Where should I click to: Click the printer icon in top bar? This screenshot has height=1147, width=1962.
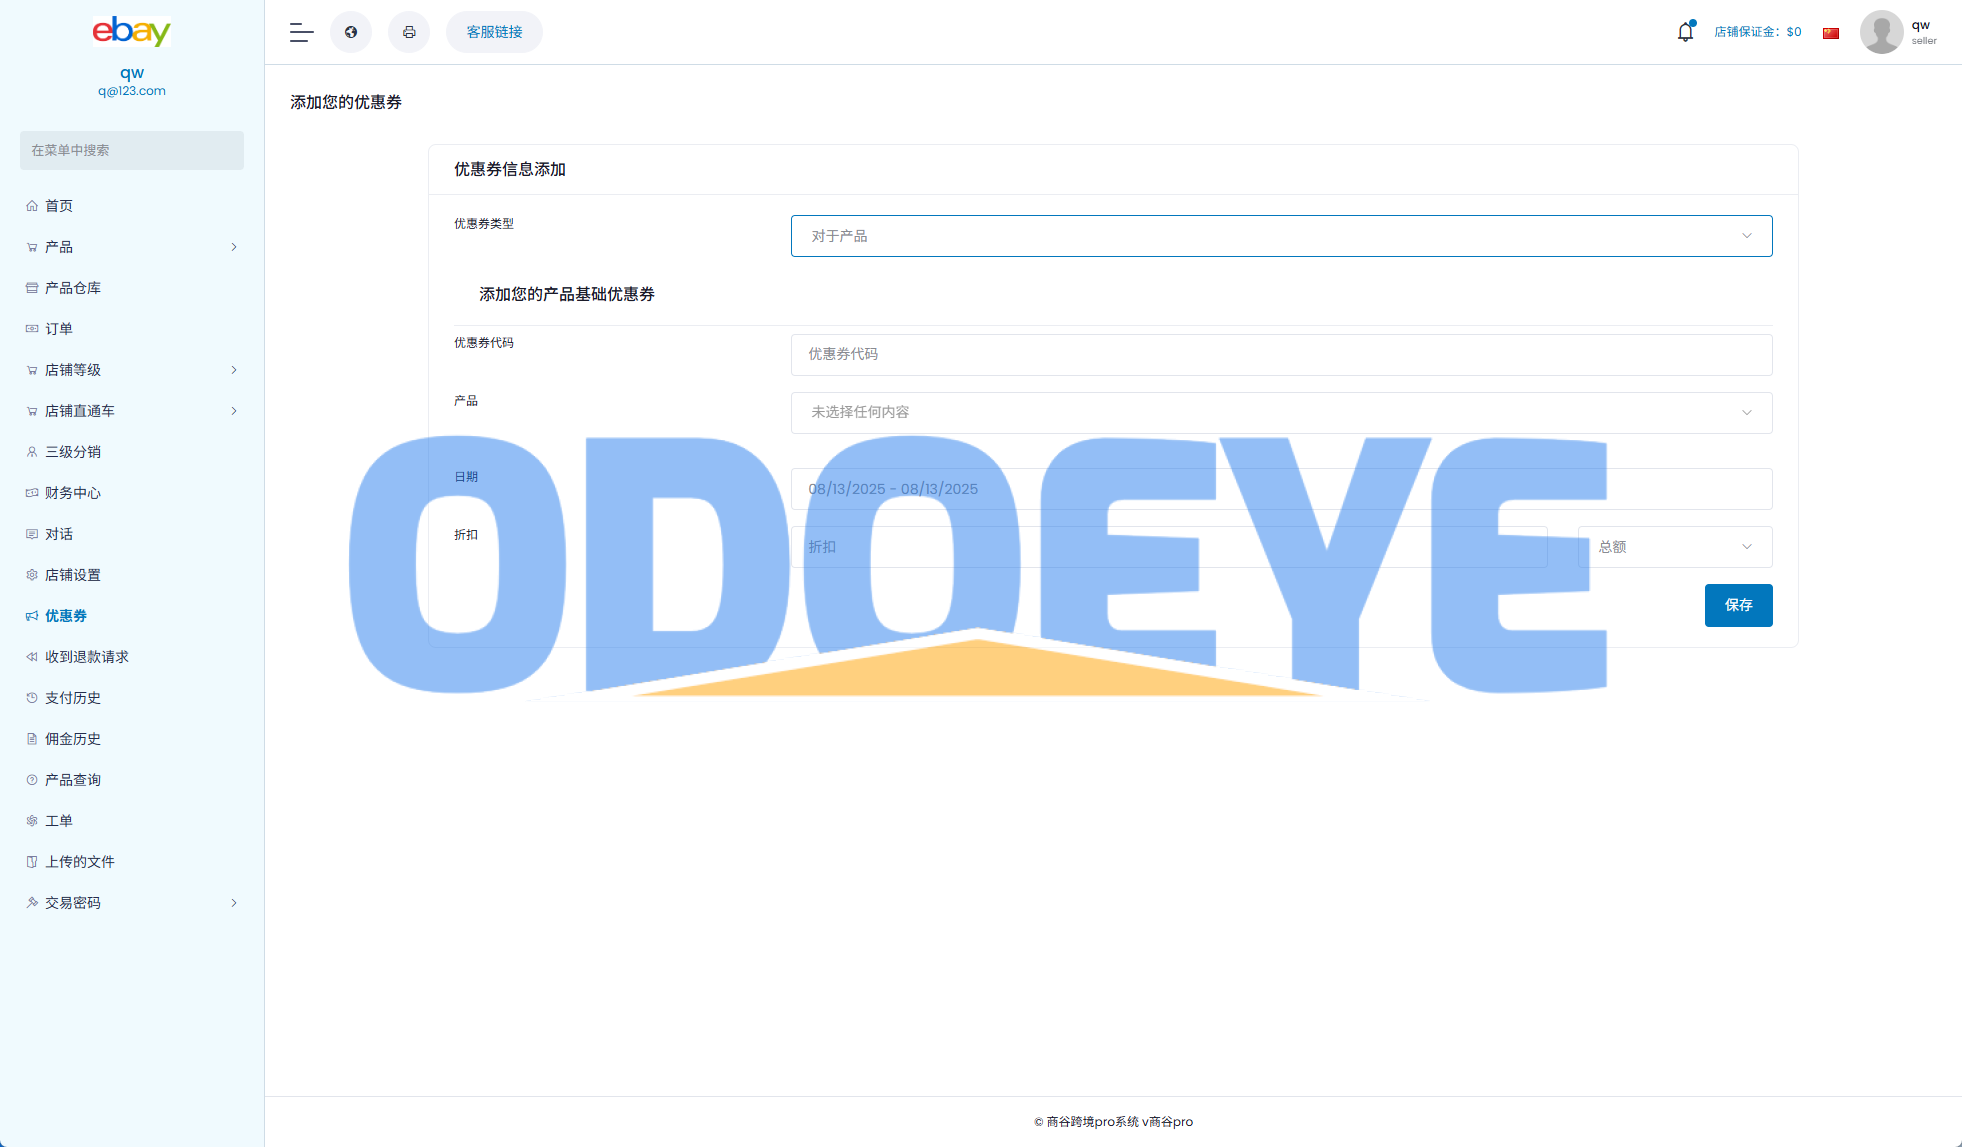click(409, 32)
